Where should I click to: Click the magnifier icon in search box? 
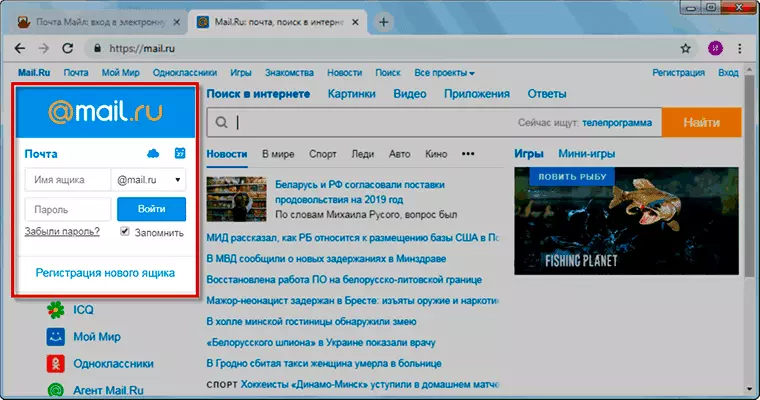[222, 122]
